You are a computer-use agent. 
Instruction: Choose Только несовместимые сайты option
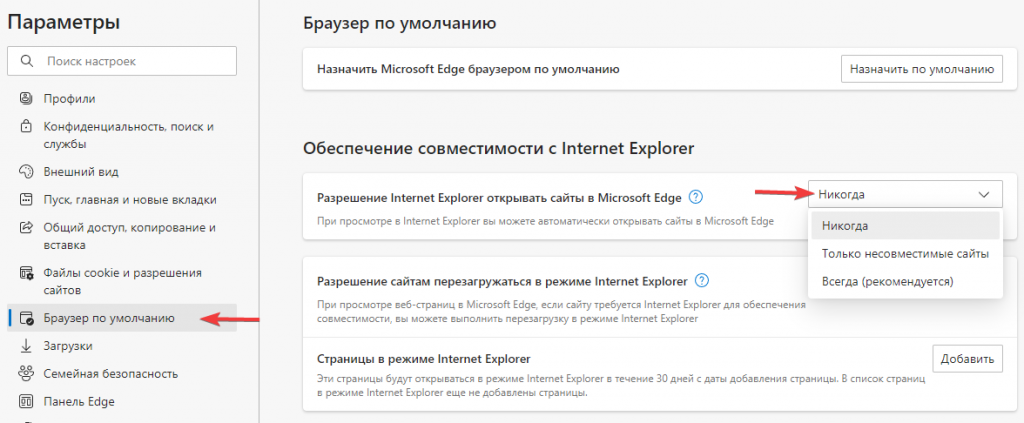[905, 253]
